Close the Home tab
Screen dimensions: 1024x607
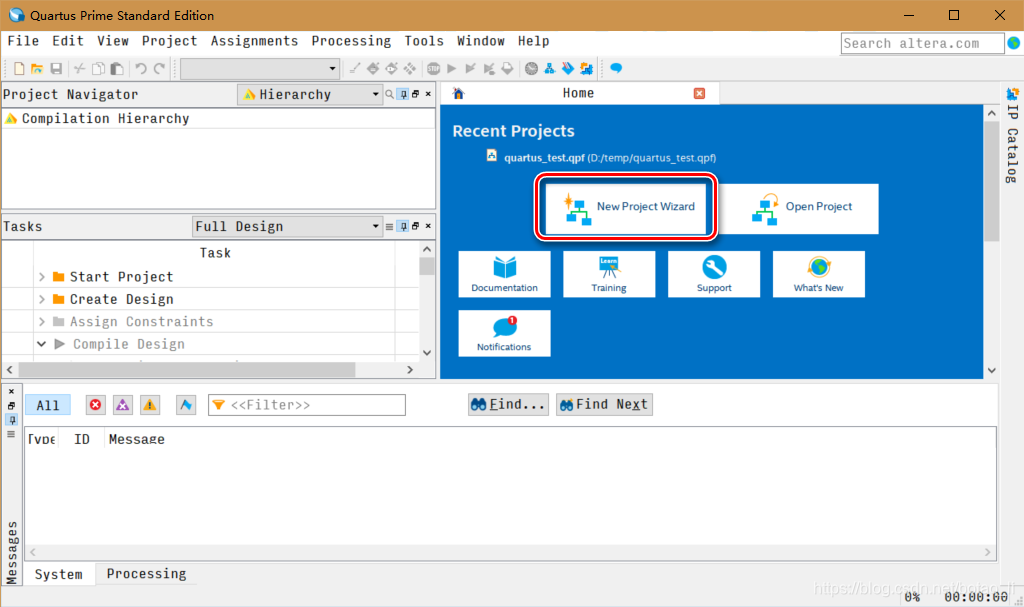699,93
